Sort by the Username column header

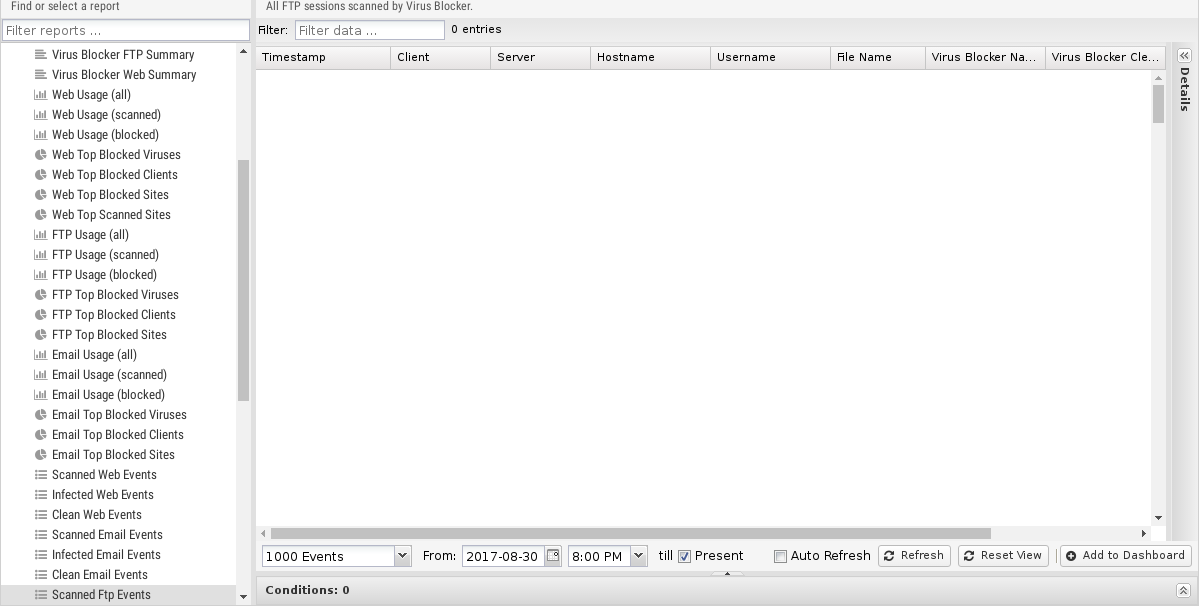(771, 57)
